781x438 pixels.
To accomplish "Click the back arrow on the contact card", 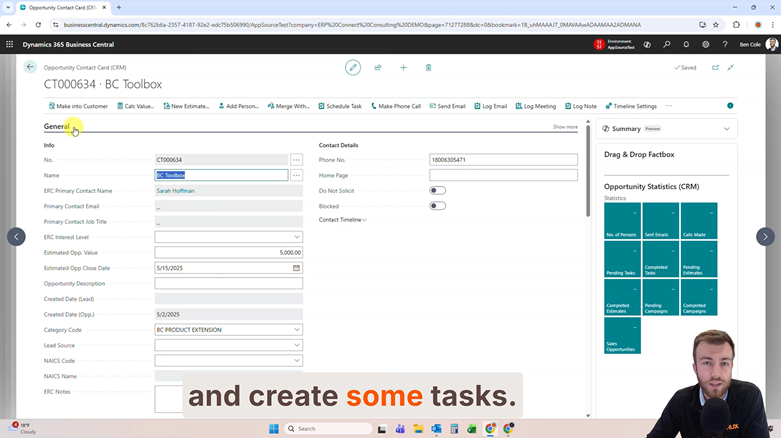I will [30, 67].
